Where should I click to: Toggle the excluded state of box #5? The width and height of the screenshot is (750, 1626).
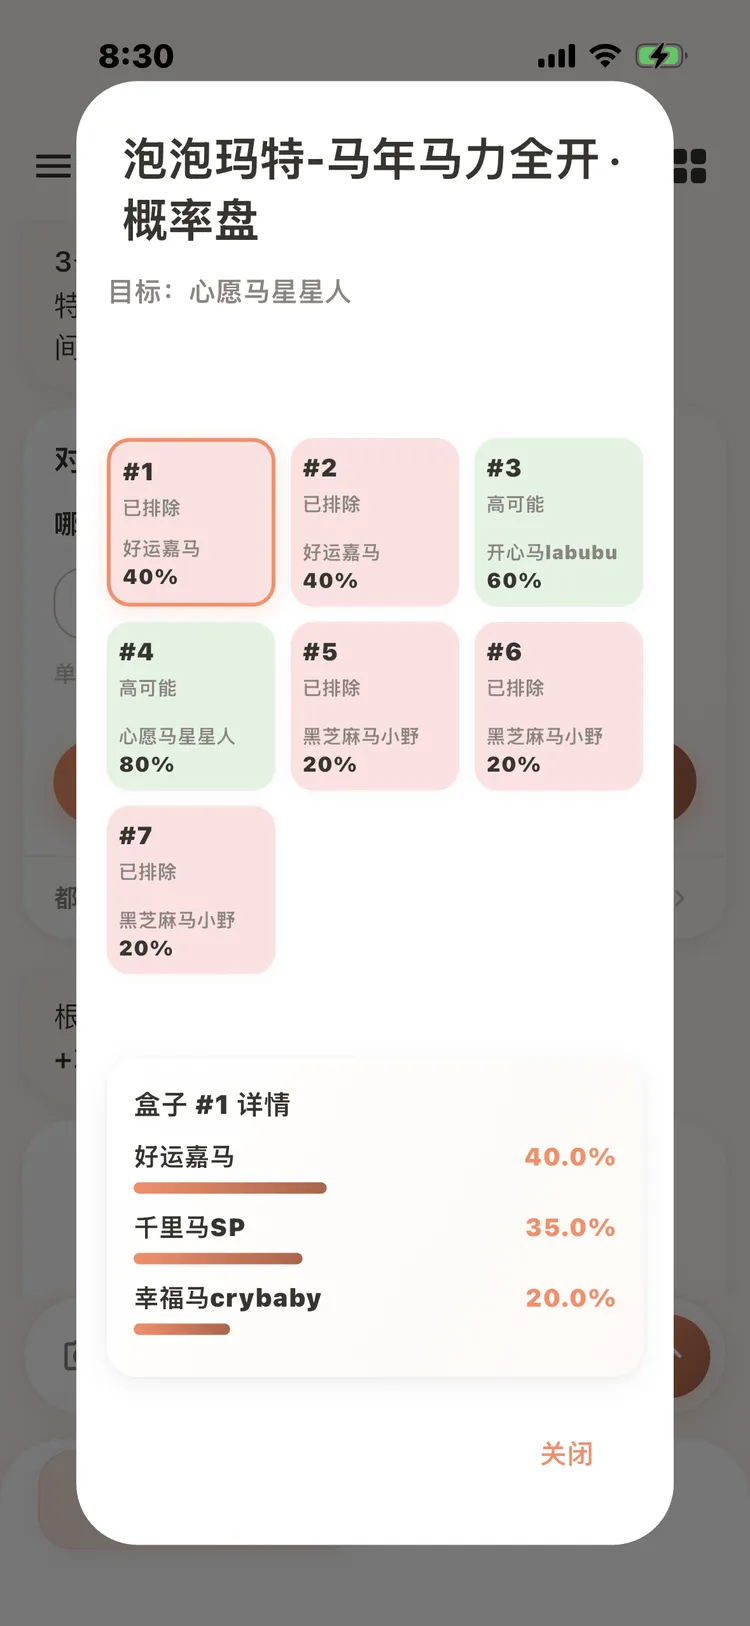click(374, 706)
